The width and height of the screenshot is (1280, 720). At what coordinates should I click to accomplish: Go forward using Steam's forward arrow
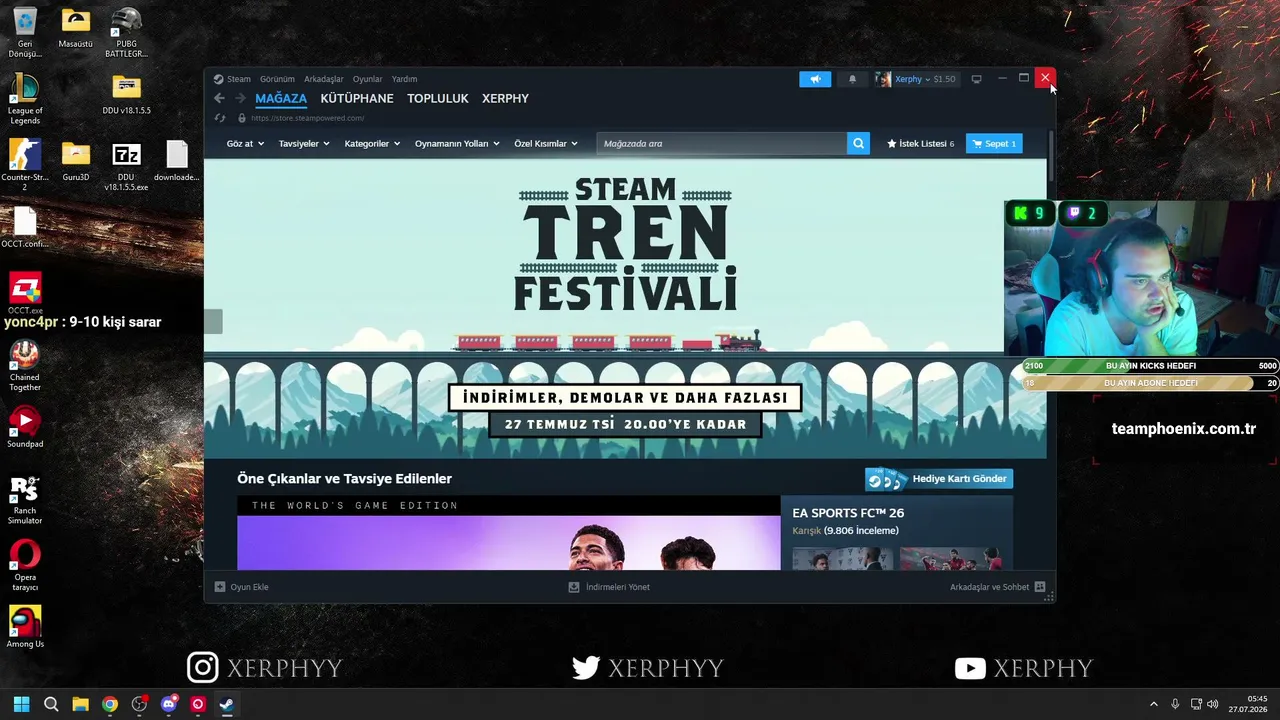point(240,98)
